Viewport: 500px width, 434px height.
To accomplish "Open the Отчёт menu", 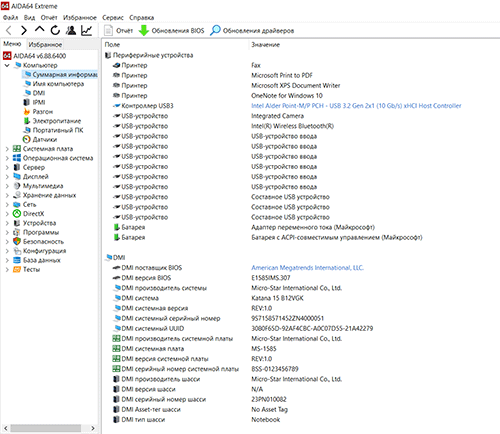I will pyautogui.click(x=49, y=18).
